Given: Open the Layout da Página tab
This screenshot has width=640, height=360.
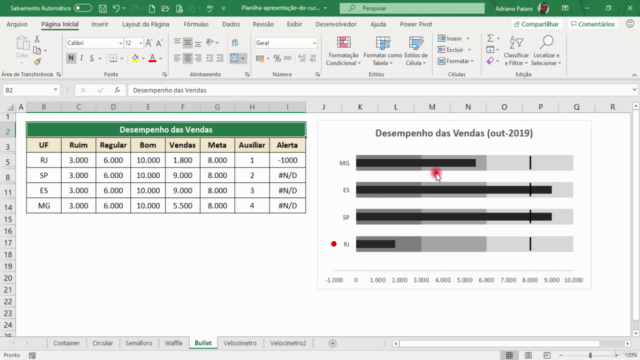Looking at the screenshot, I should 146,24.
